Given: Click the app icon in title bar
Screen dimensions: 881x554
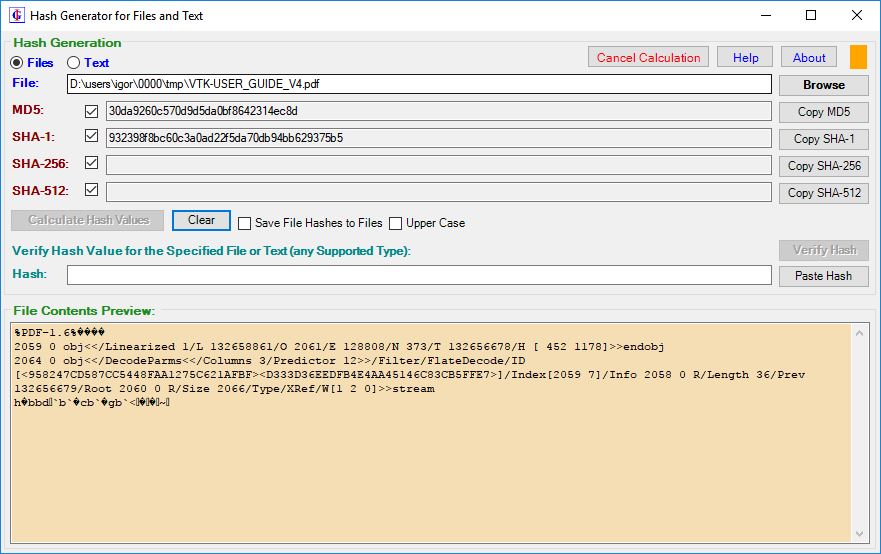Looking at the screenshot, I should click(x=16, y=15).
